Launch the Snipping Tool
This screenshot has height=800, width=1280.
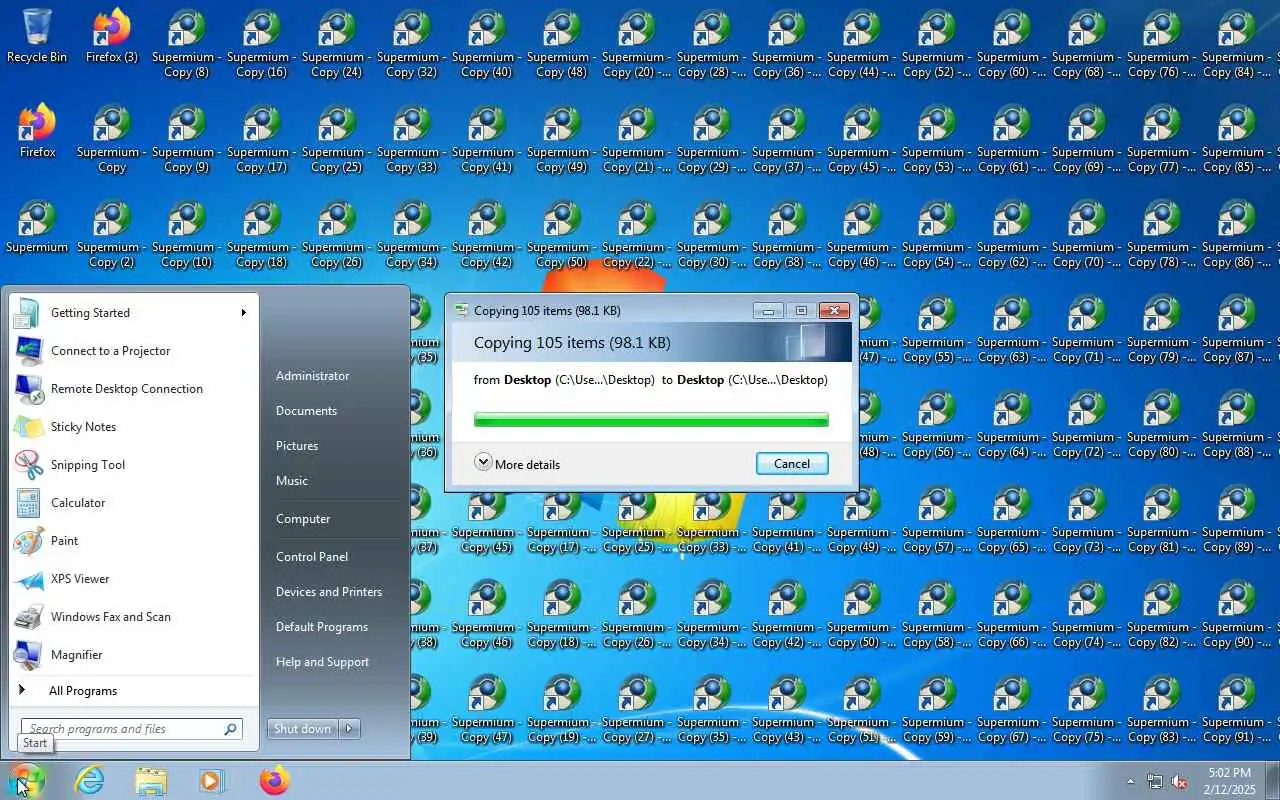133,464
